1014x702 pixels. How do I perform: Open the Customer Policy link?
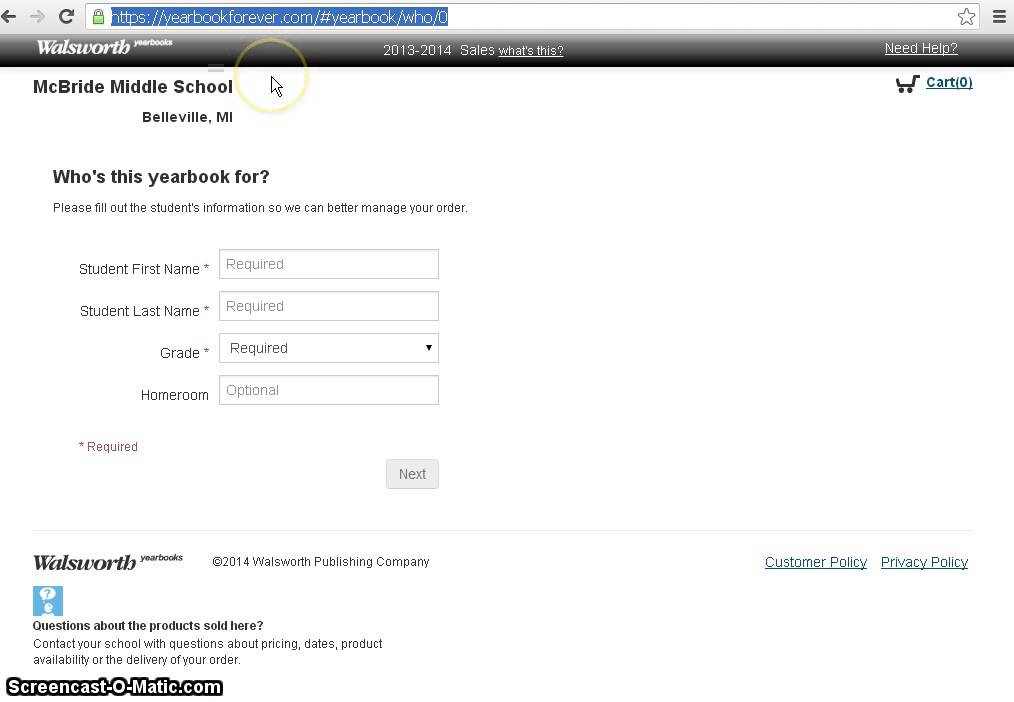[815, 562]
